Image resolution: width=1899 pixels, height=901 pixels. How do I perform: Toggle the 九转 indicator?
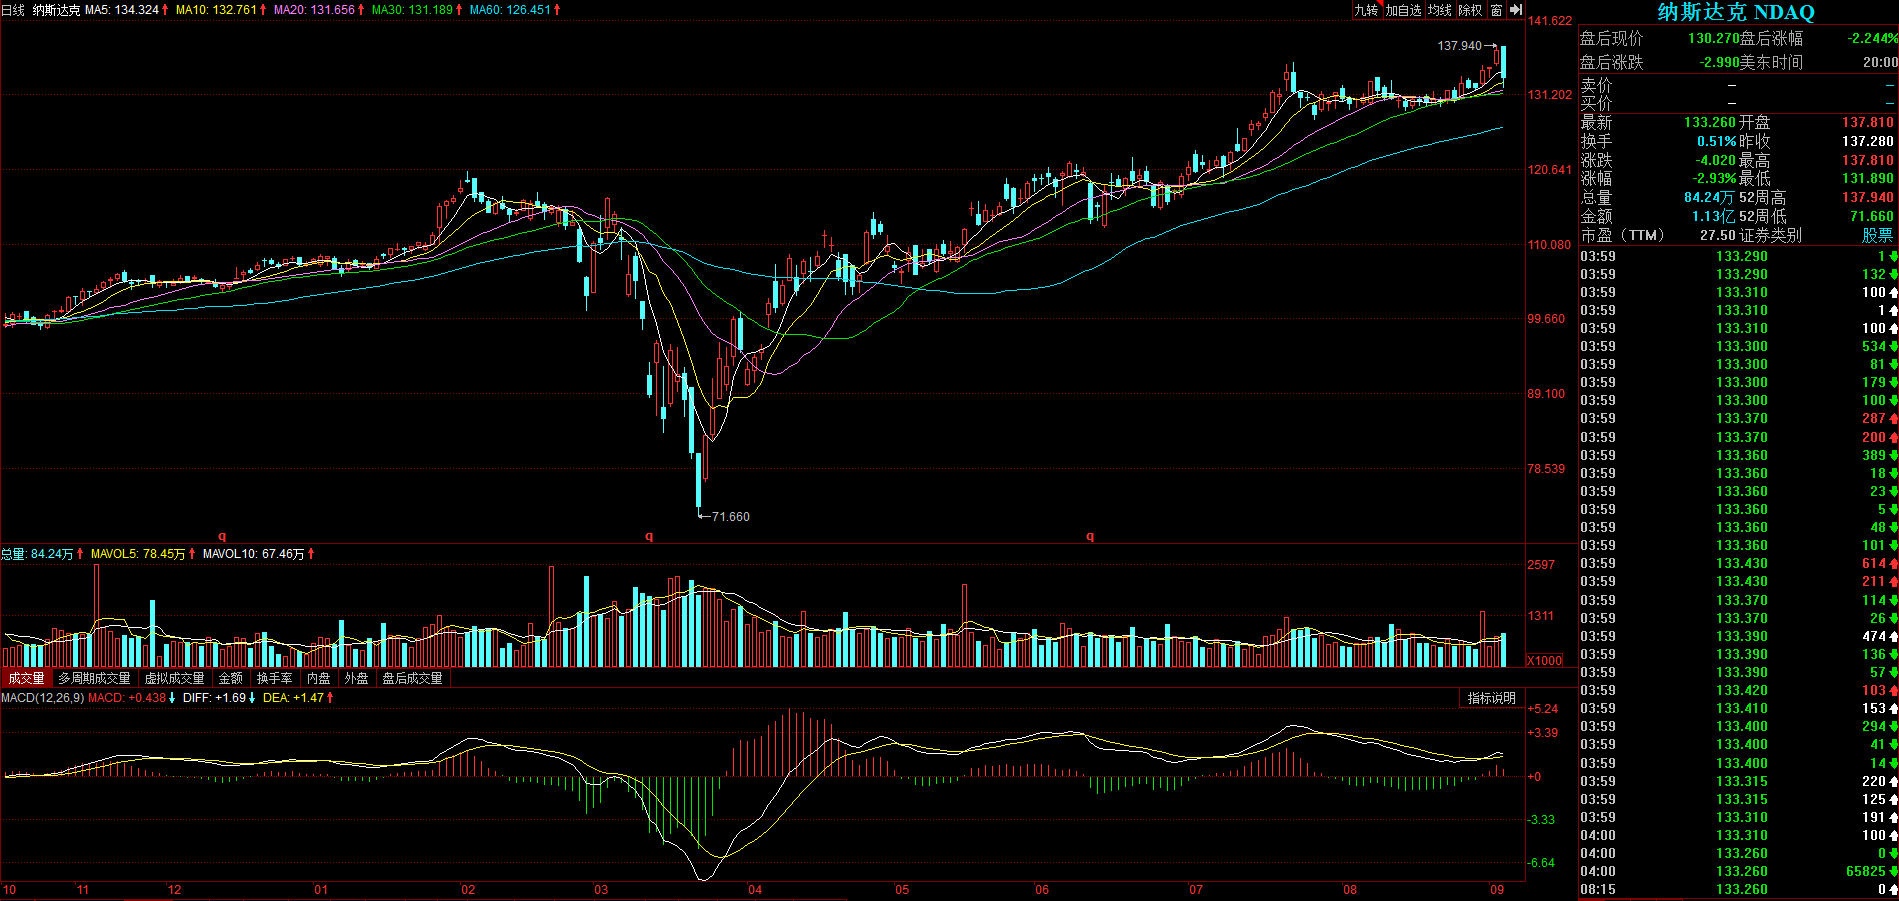(x=1366, y=10)
